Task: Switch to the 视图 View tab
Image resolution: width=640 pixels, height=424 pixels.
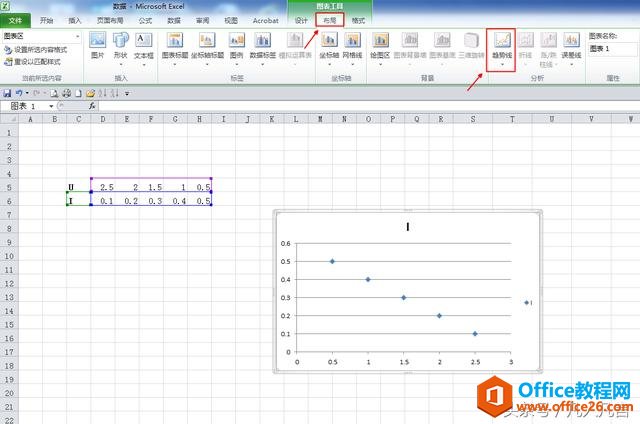Action: click(x=231, y=20)
